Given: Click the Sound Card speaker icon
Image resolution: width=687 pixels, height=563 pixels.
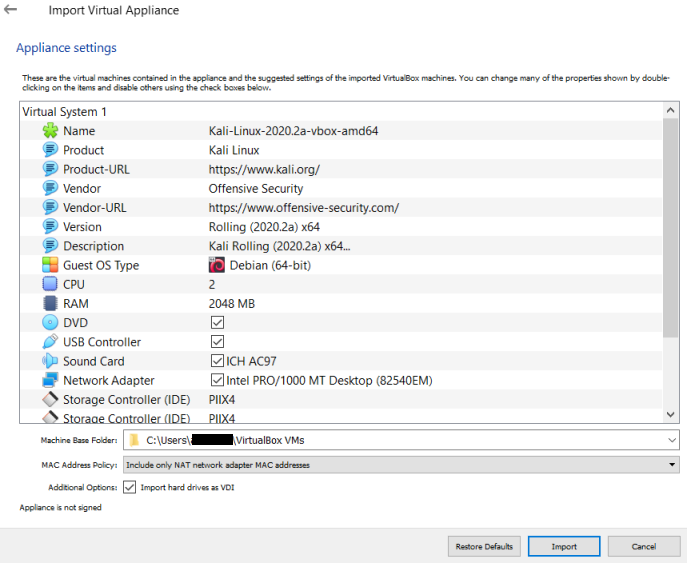Looking at the screenshot, I should tap(50, 361).
